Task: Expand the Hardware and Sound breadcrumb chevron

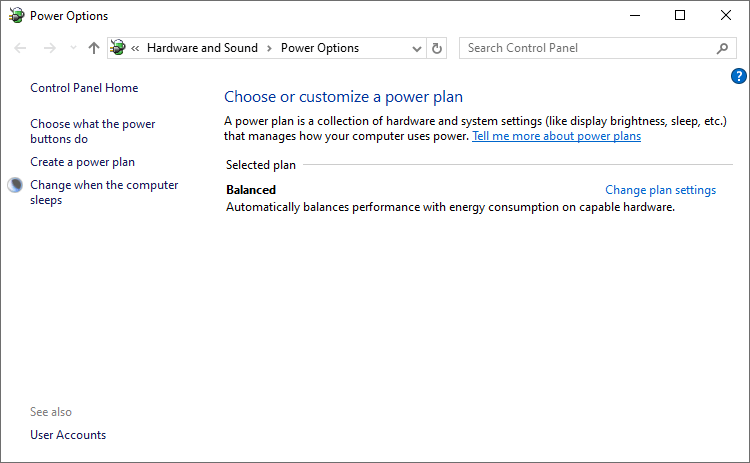Action: tap(269, 48)
